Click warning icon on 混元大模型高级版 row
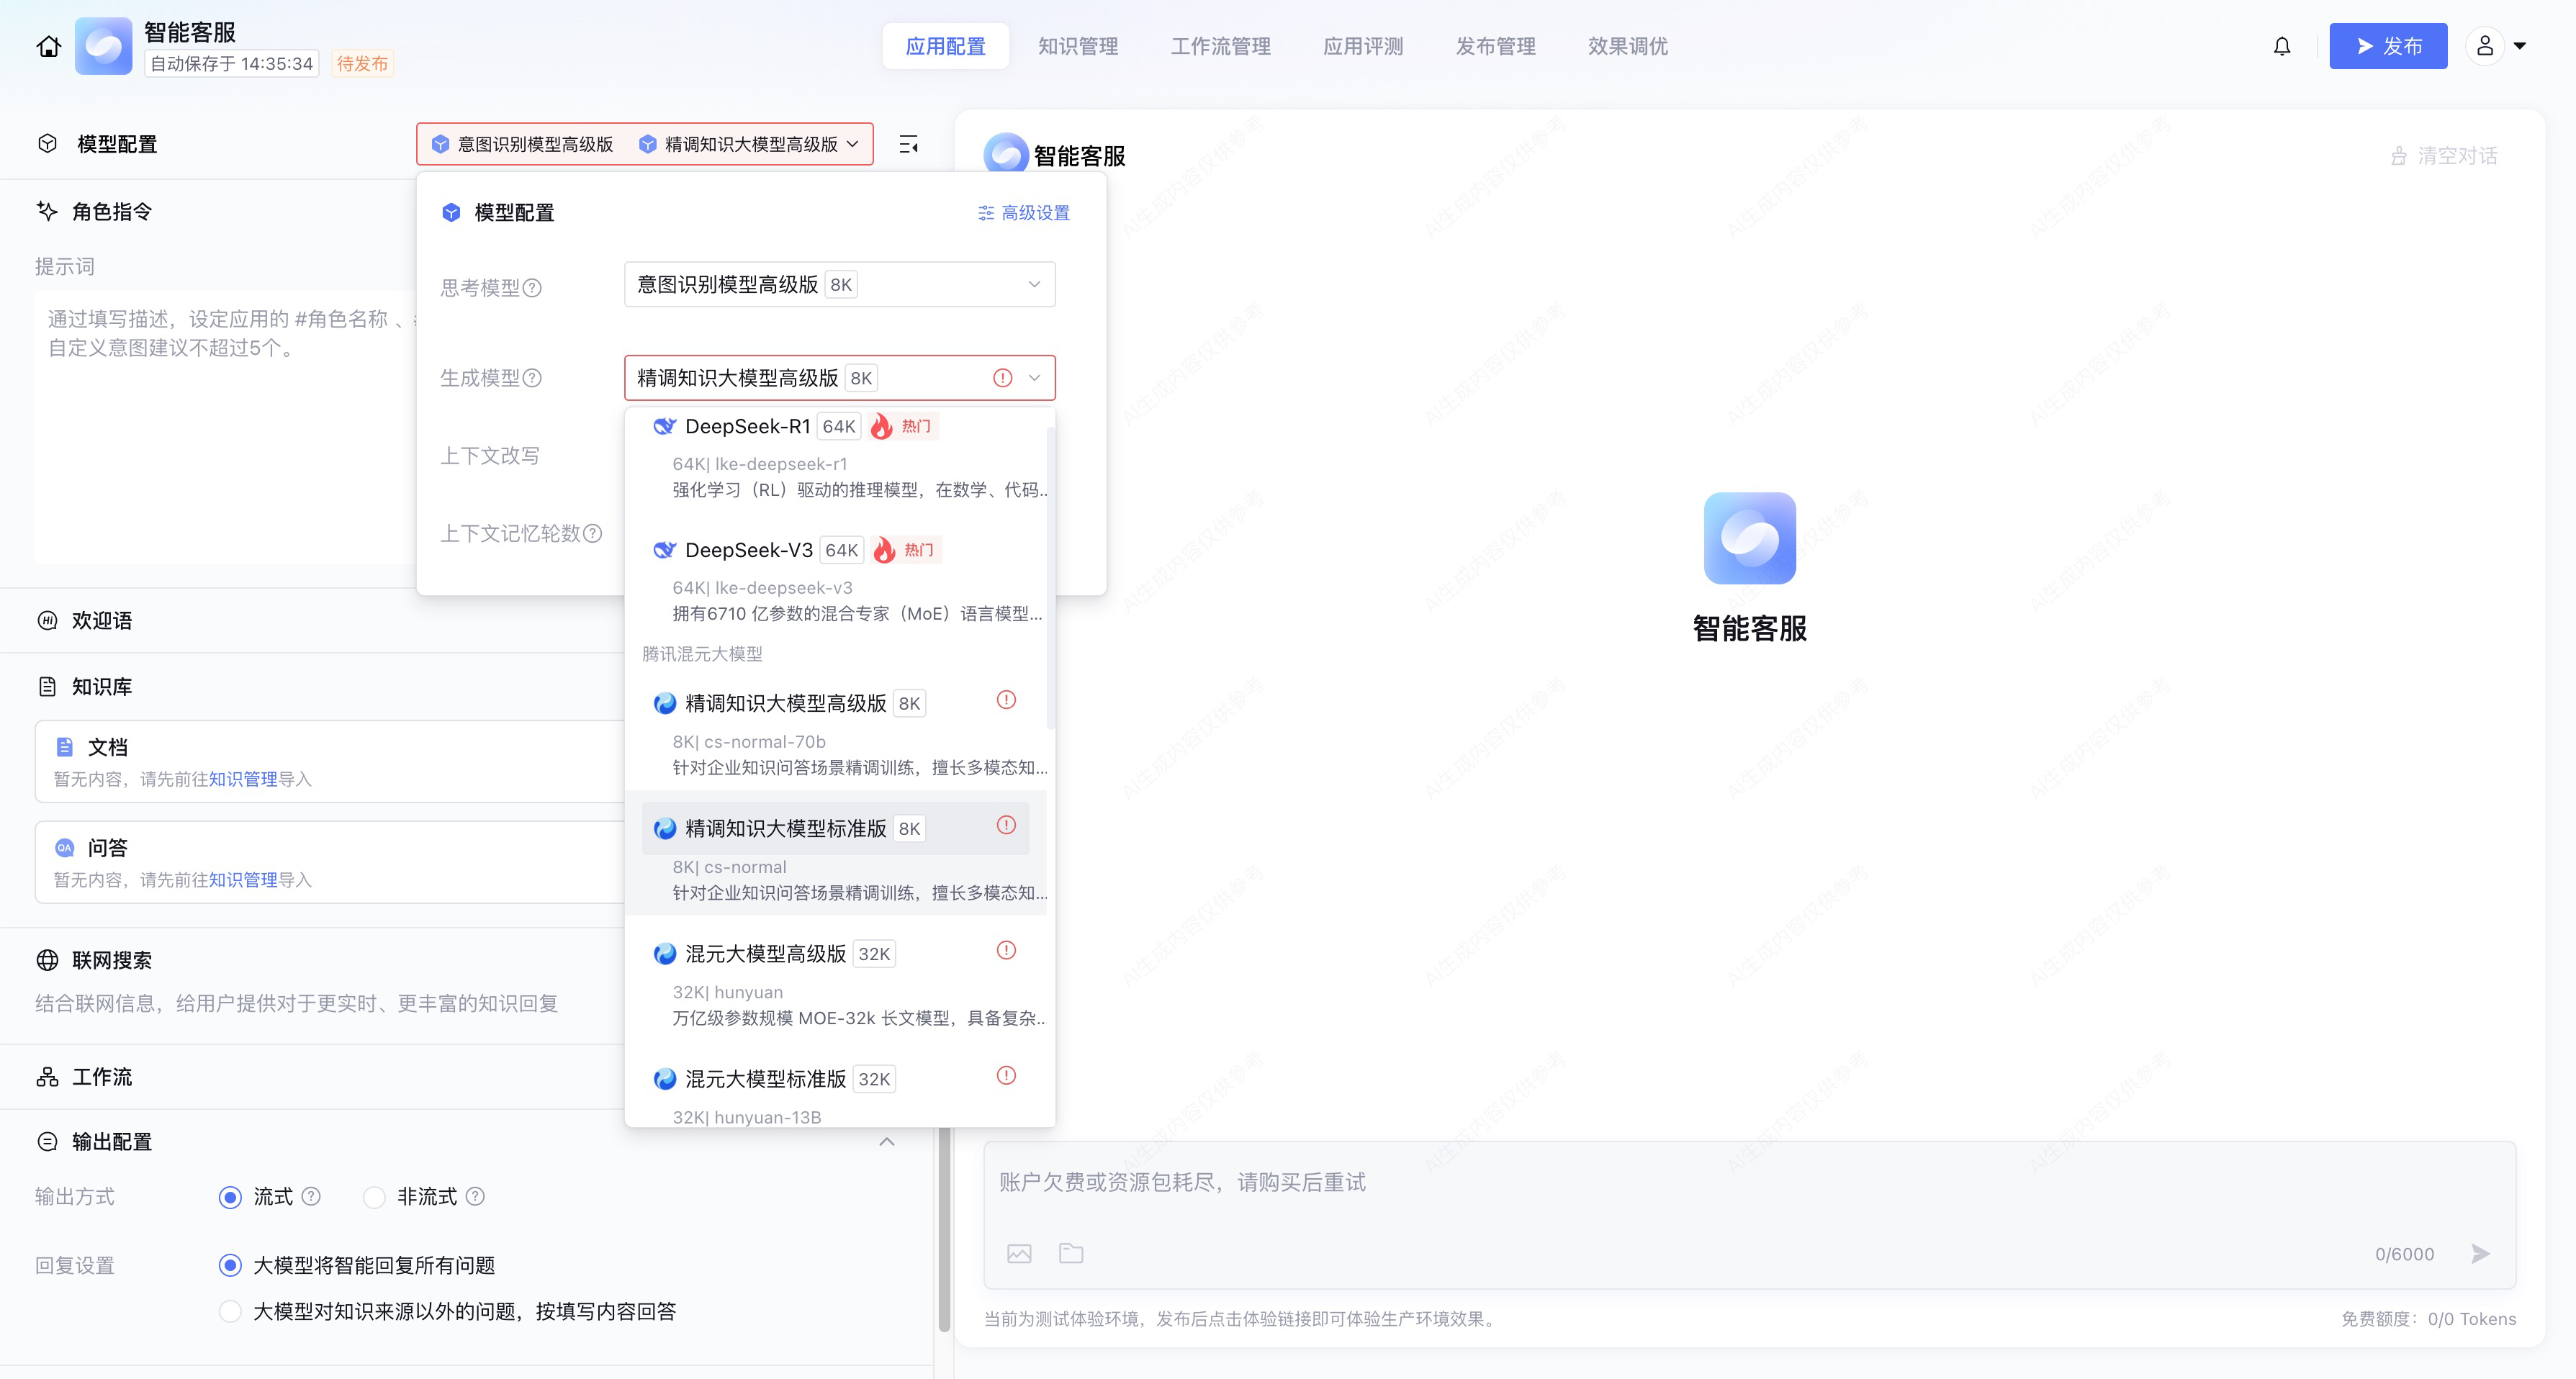 1006,950
